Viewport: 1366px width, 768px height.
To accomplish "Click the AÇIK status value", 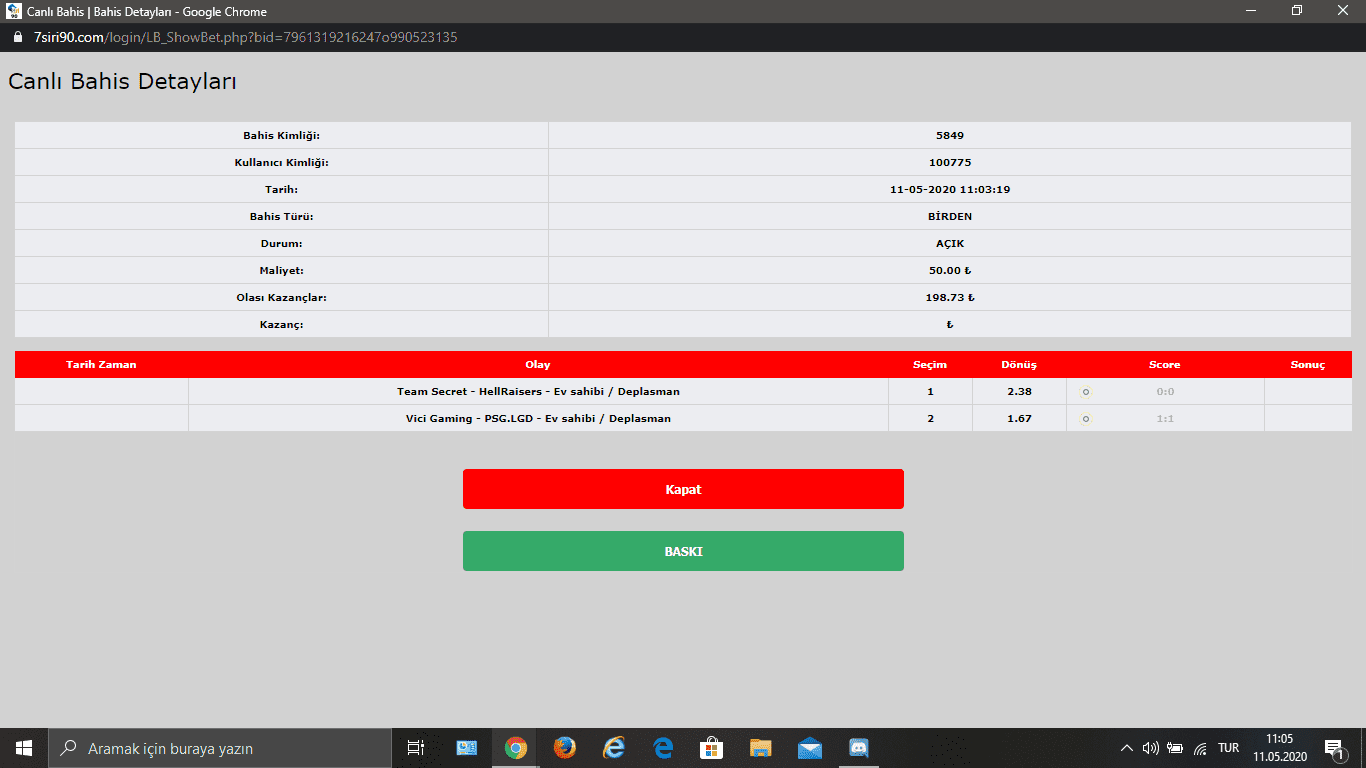I will (x=950, y=244).
